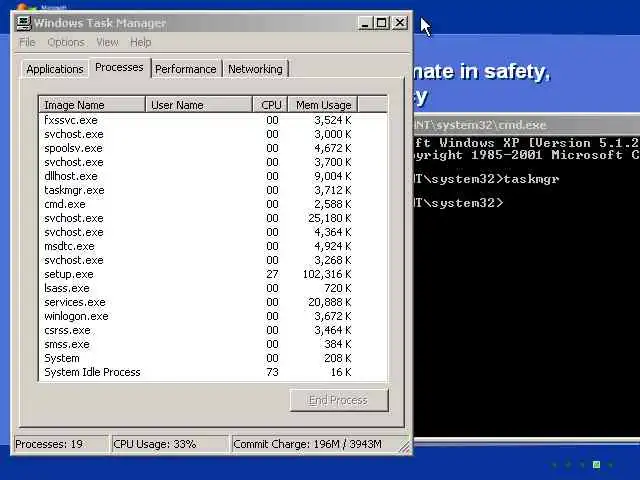This screenshot has width=640, height=480.
Task: Open the View menu
Action: [107, 42]
